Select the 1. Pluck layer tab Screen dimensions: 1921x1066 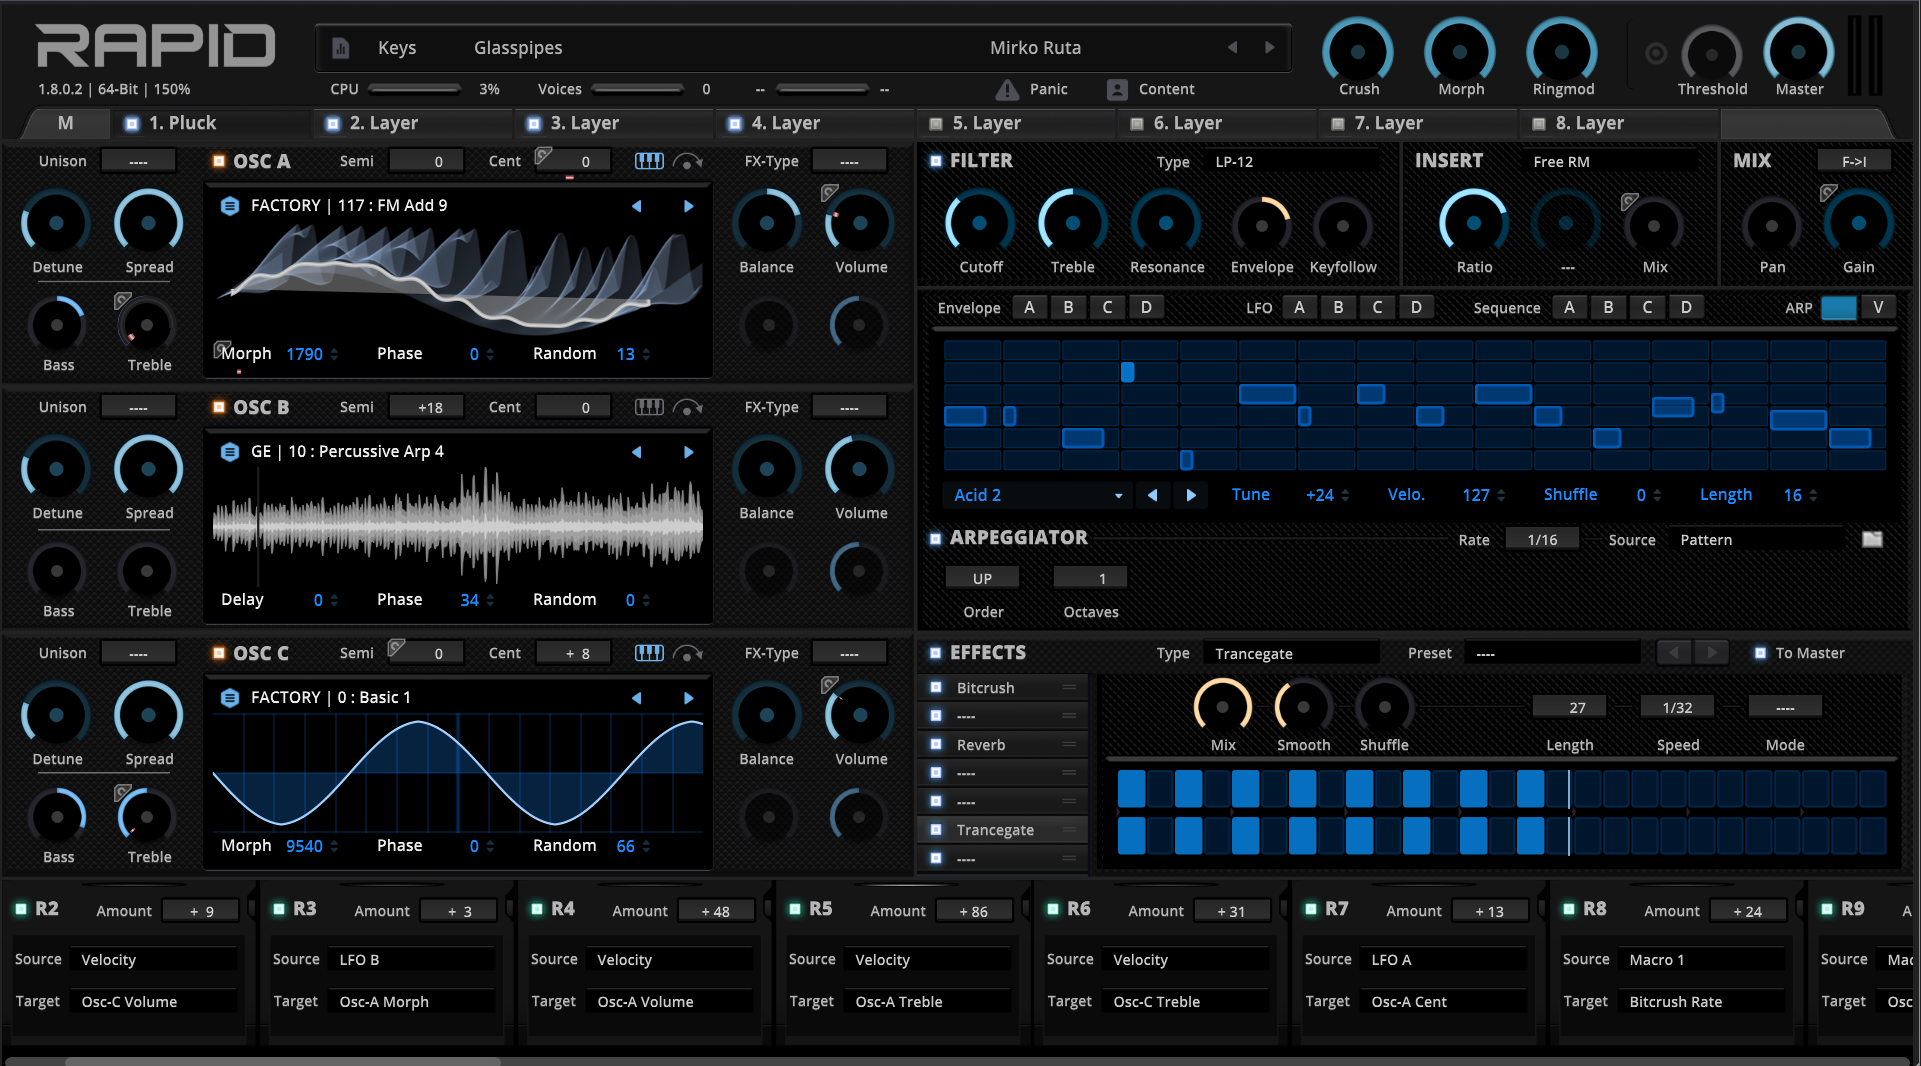(212, 123)
